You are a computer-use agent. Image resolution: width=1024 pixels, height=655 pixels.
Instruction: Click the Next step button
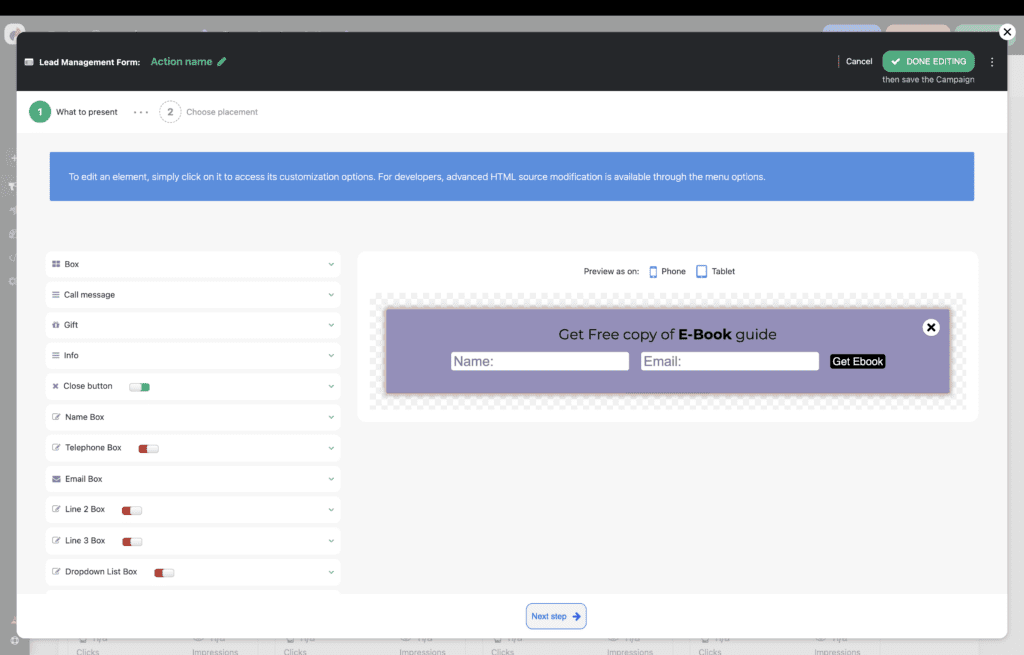coord(556,616)
